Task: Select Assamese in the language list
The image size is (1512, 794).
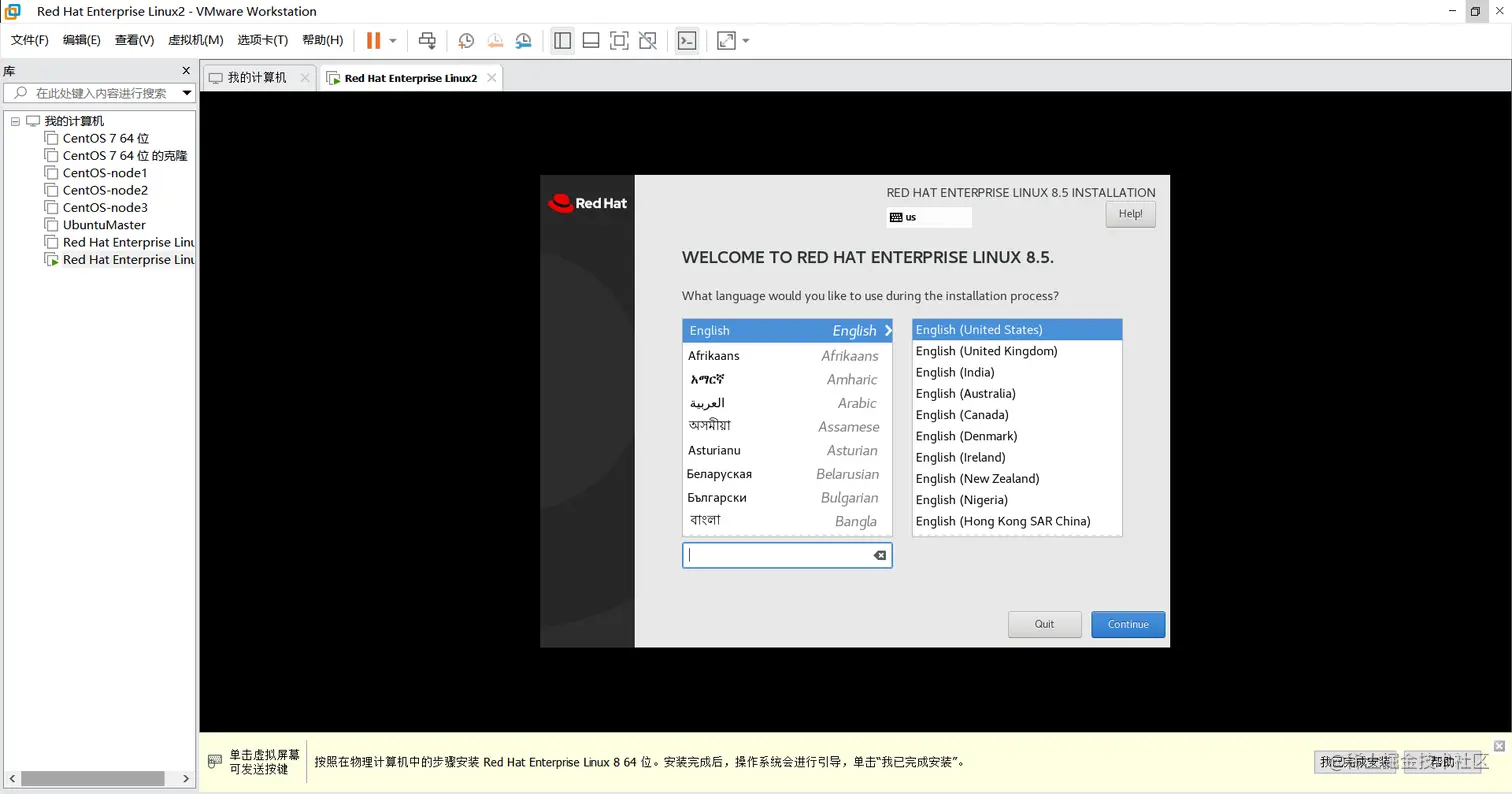Action: point(787,426)
